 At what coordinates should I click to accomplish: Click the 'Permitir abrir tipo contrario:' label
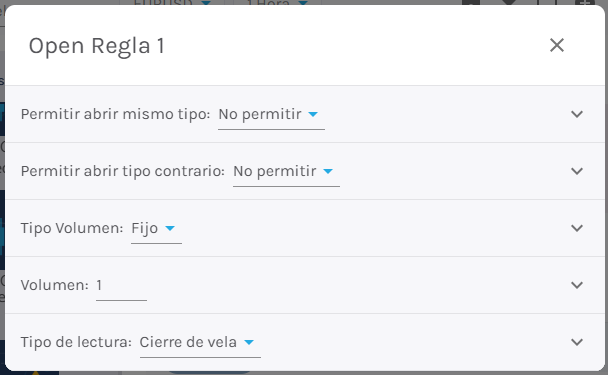click(x=123, y=171)
